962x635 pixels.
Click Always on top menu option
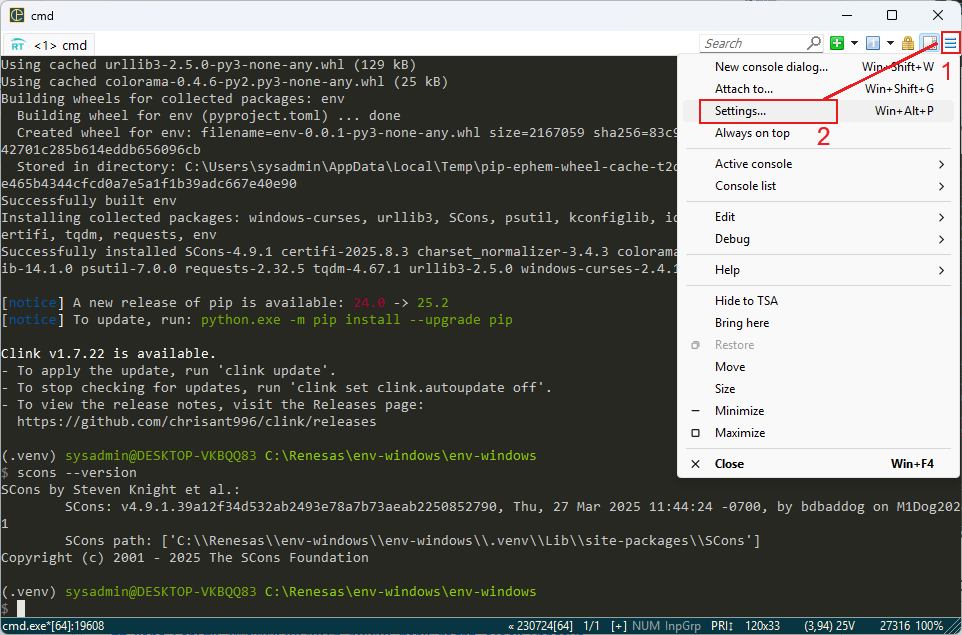pyautogui.click(x=752, y=133)
